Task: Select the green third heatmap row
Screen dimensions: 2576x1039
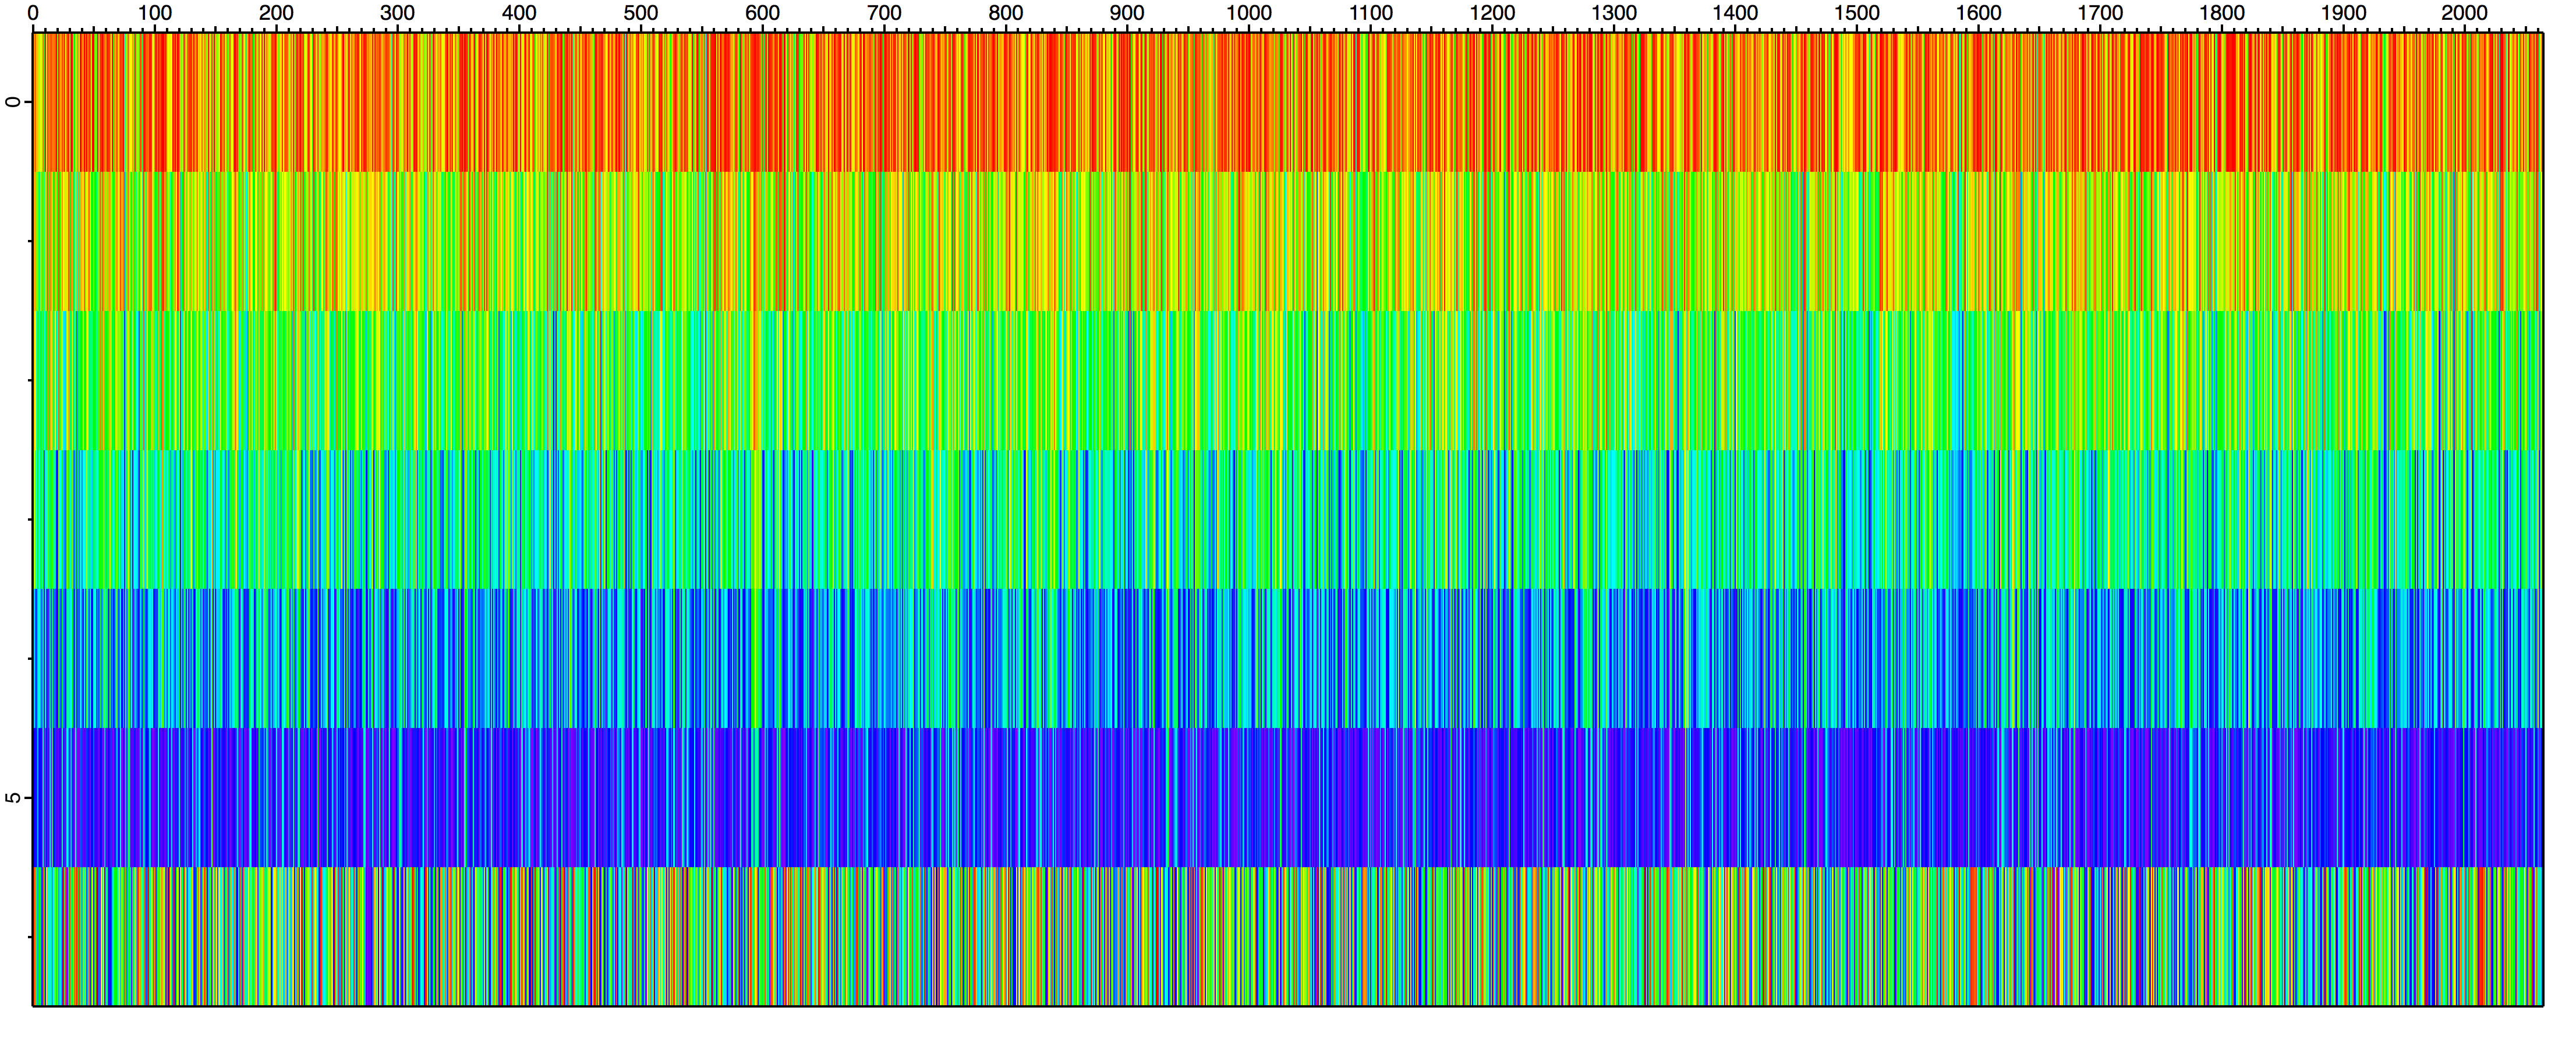Action: 1287,380
